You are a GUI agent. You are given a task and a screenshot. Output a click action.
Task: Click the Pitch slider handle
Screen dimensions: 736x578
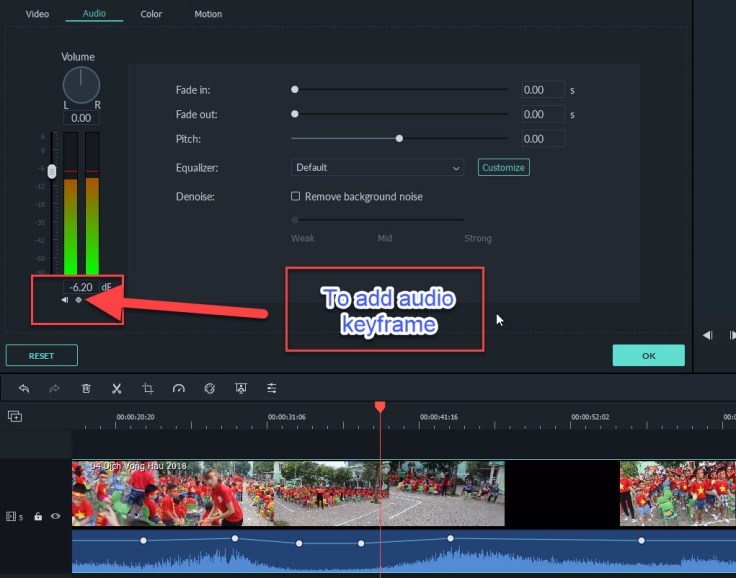[399, 139]
